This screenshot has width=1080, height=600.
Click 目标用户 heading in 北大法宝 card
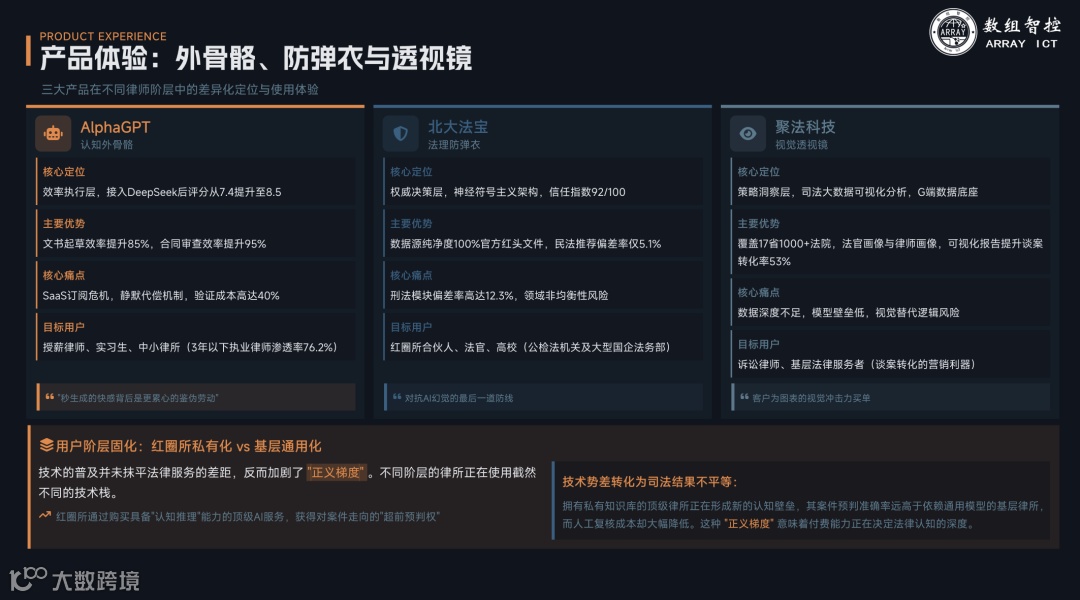point(411,327)
